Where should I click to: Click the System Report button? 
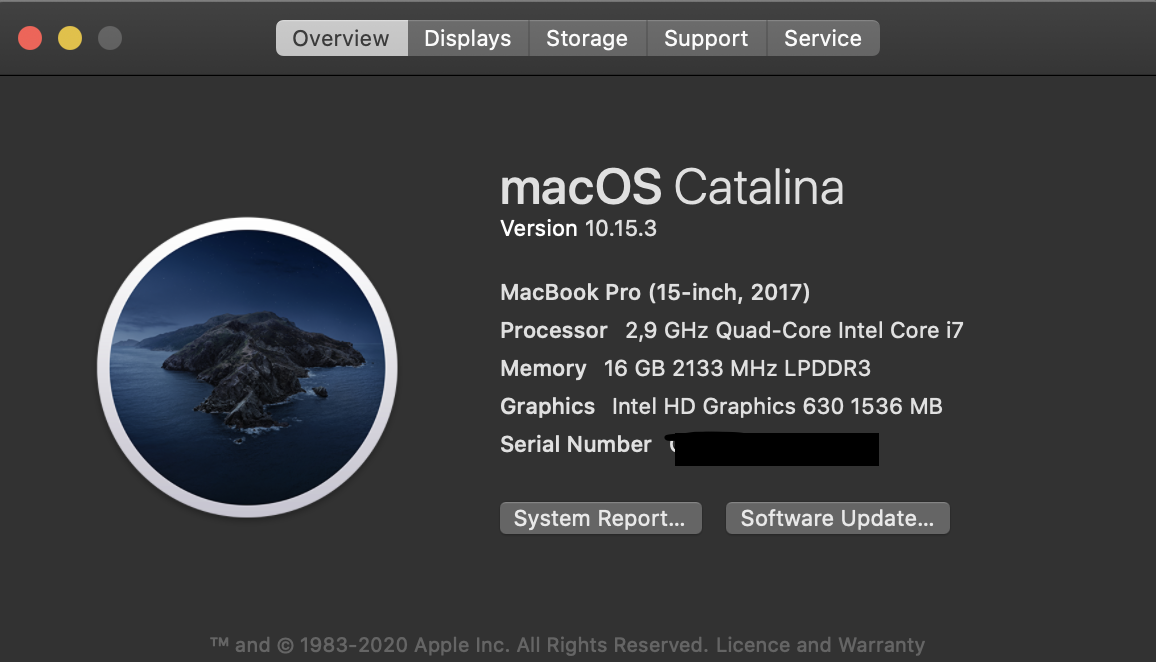click(600, 518)
